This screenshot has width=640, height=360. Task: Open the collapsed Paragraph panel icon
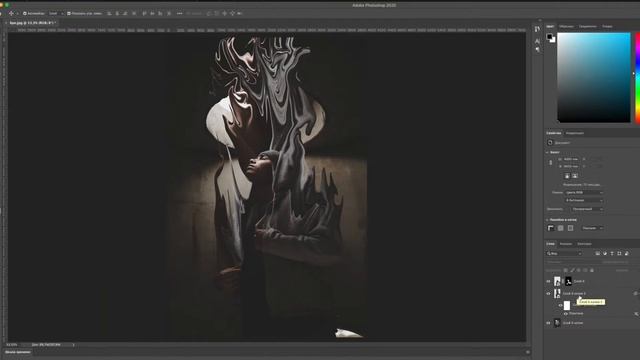[537, 49]
